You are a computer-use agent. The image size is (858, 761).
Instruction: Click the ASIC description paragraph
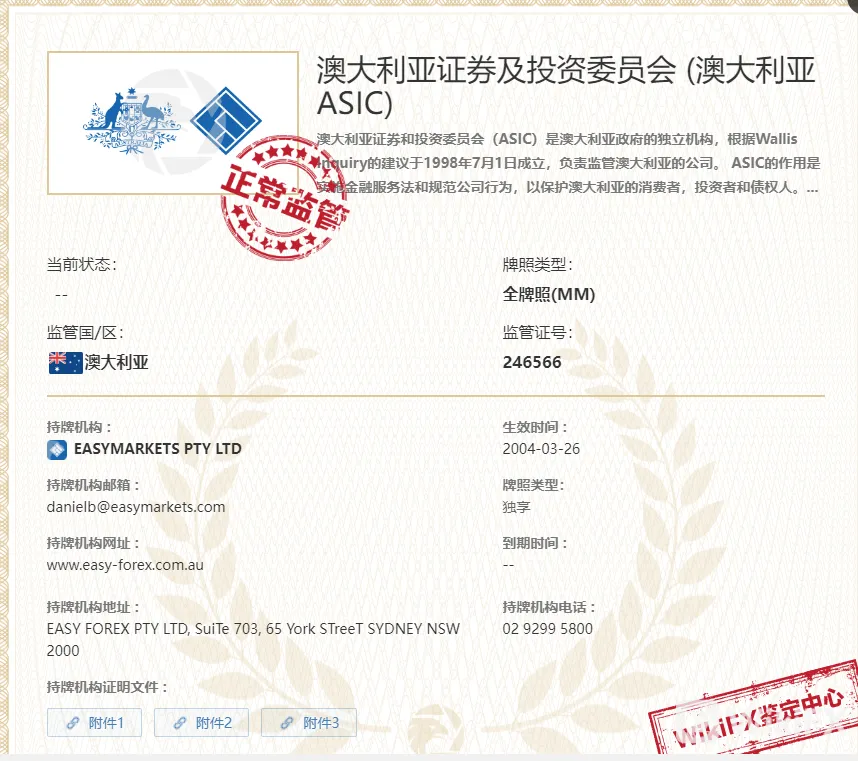pyautogui.click(x=568, y=164)
